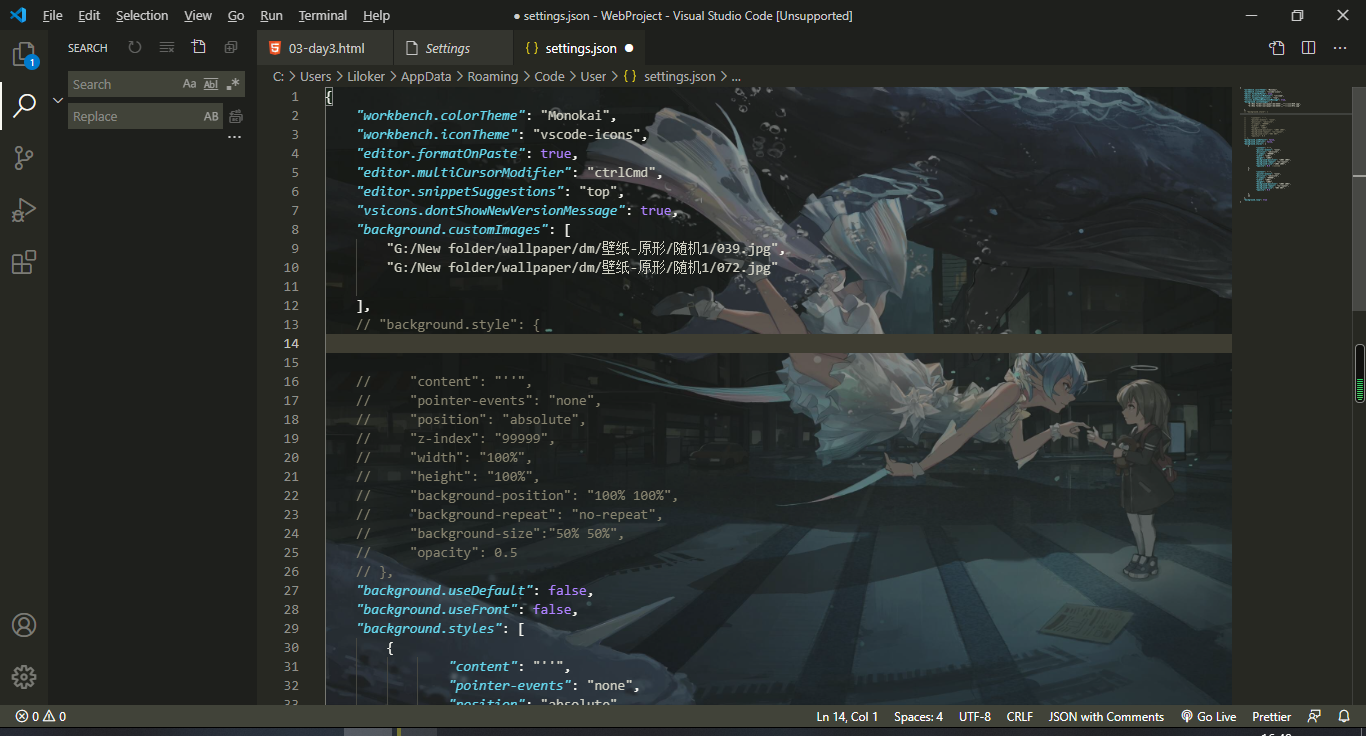1366x736 pixels.
Task: Open the Run and Debug view
Action: [x=24, y=210]
